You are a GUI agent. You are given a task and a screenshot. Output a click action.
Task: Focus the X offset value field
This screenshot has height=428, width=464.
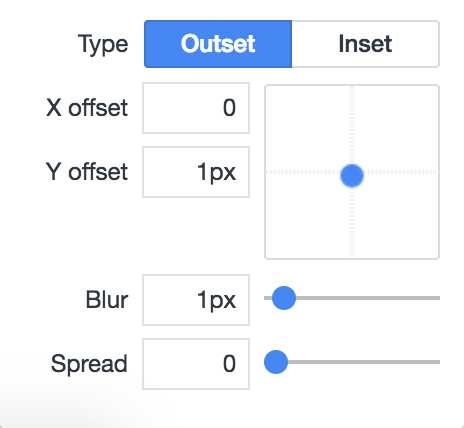[196, 108]
